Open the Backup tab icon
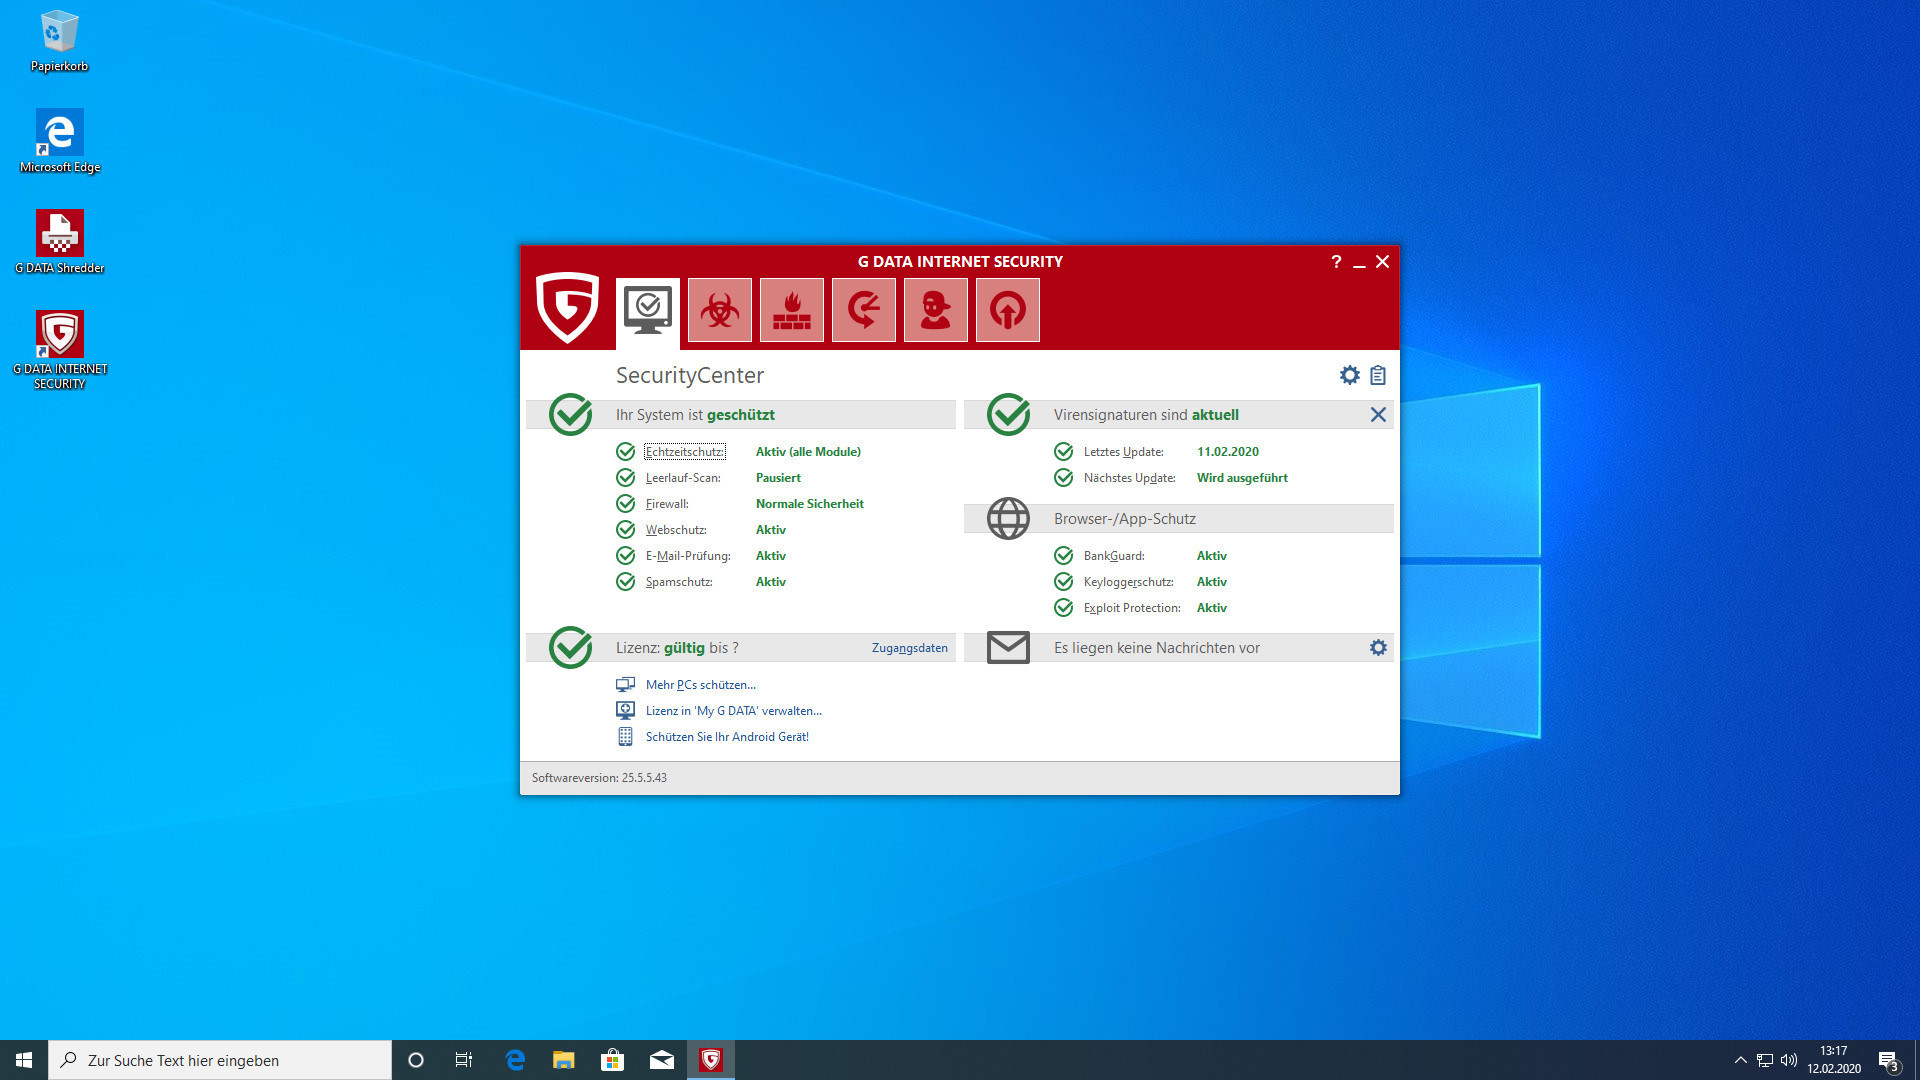Image resolution: width=1920 pixels, height=1080 pixels. pos(863,310)
